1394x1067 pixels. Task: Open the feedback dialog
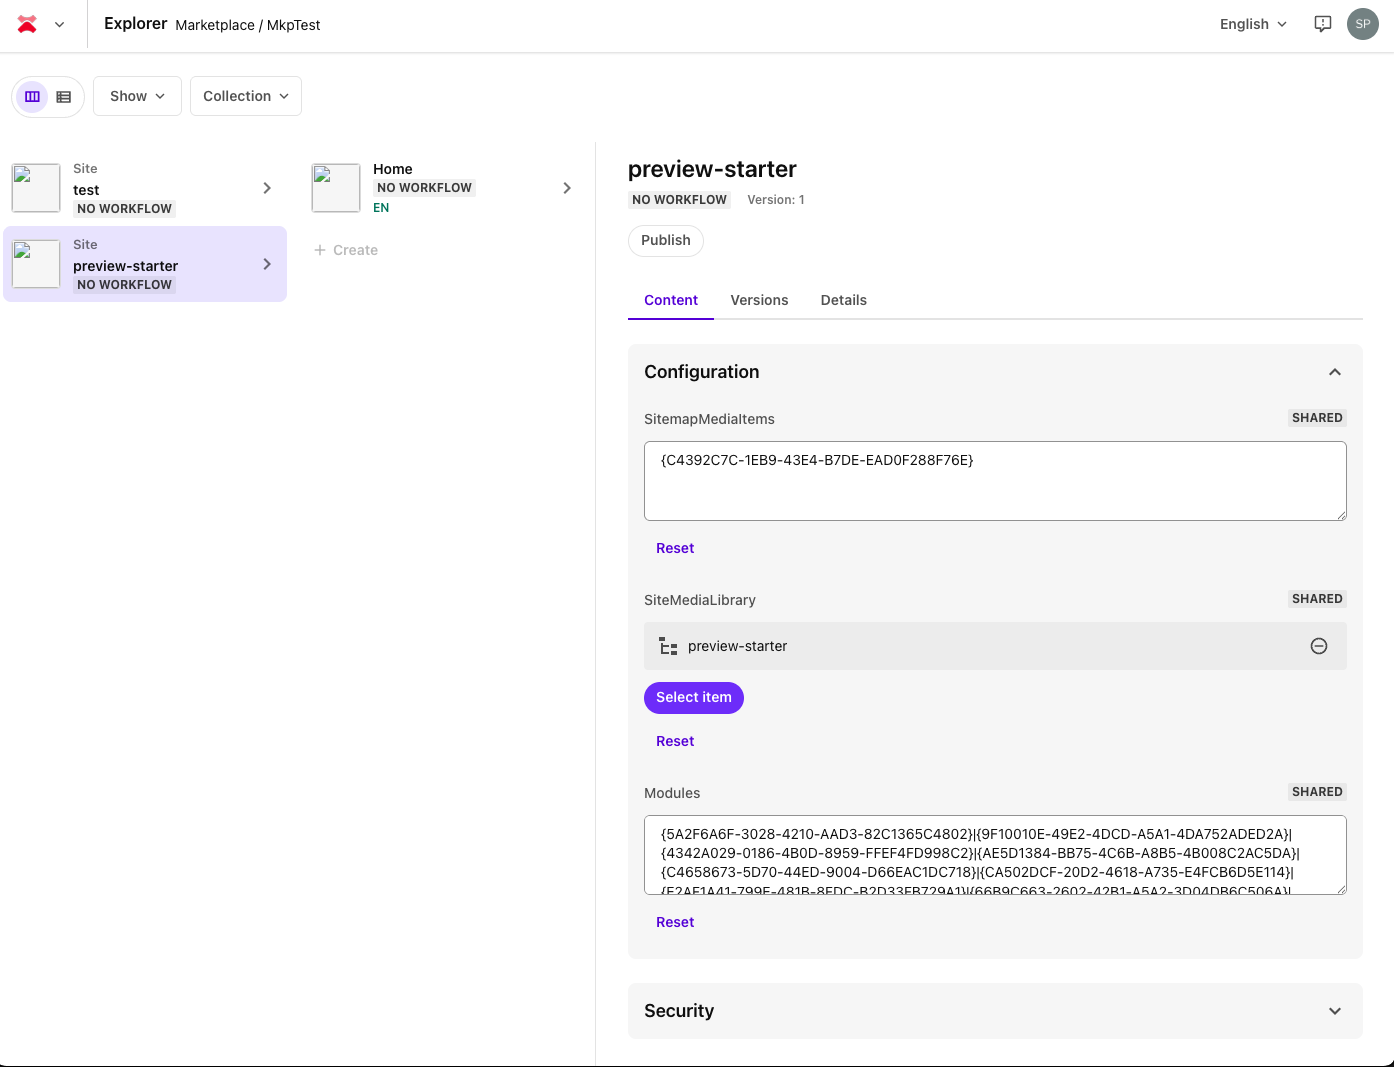tap(1322, 23)
